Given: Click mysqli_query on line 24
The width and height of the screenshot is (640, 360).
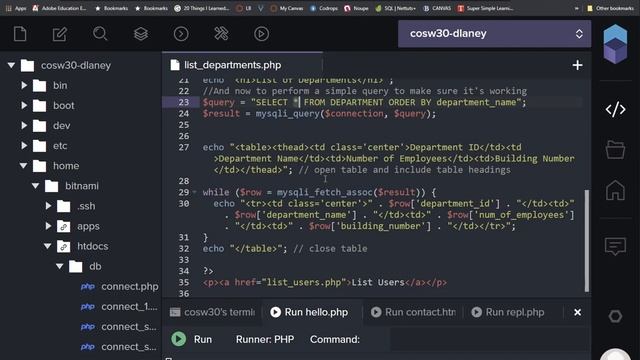Looking at the screenshot, I should (288, 113).
